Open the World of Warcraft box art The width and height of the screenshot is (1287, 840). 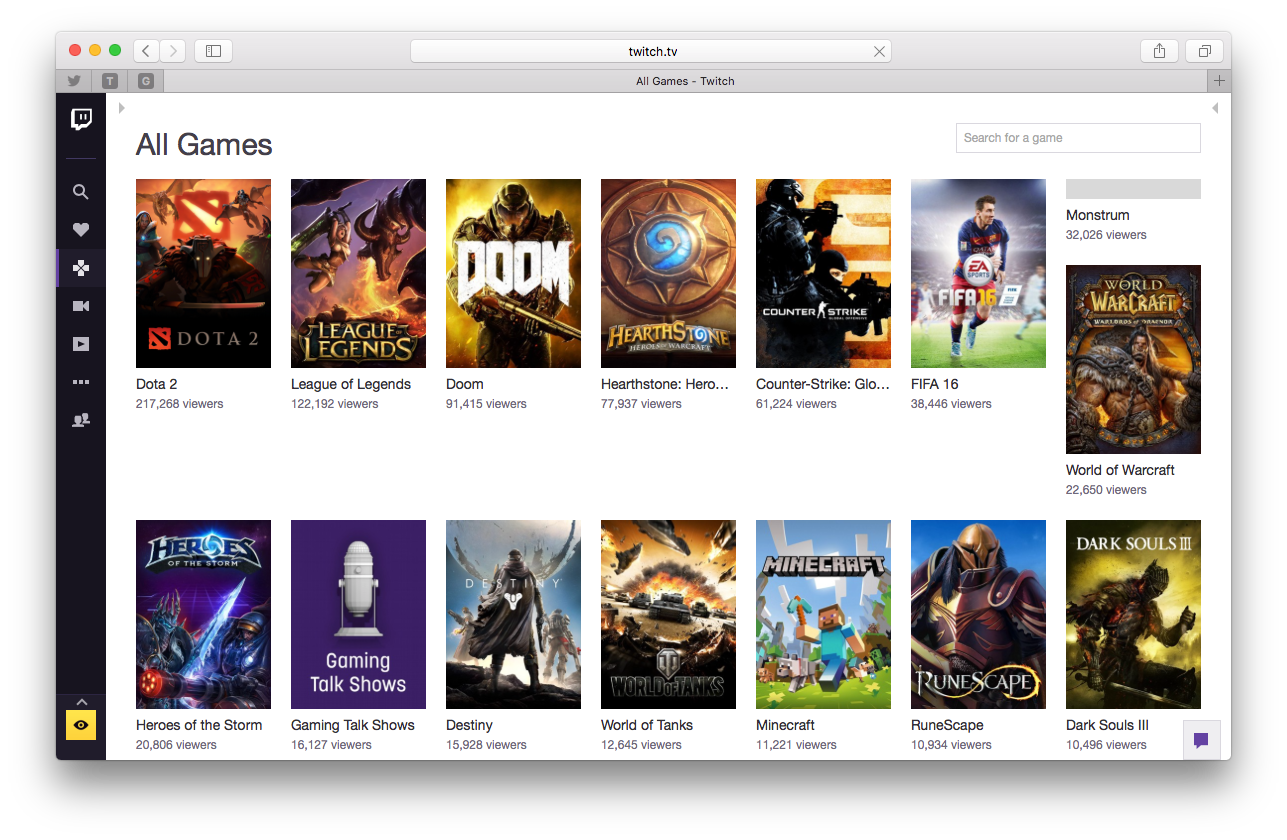point(1133,359)
